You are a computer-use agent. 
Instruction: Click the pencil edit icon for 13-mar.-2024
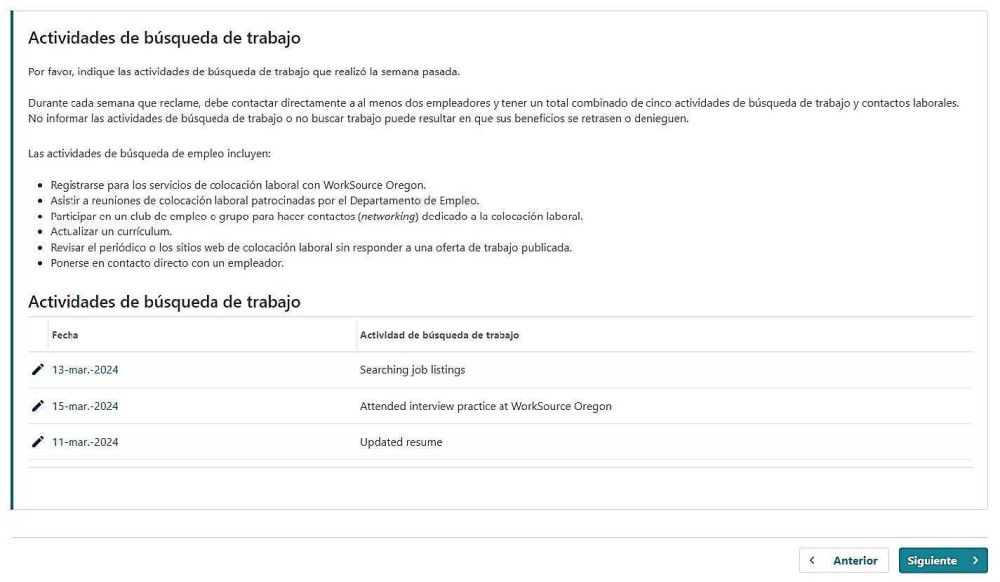point(38,370)
